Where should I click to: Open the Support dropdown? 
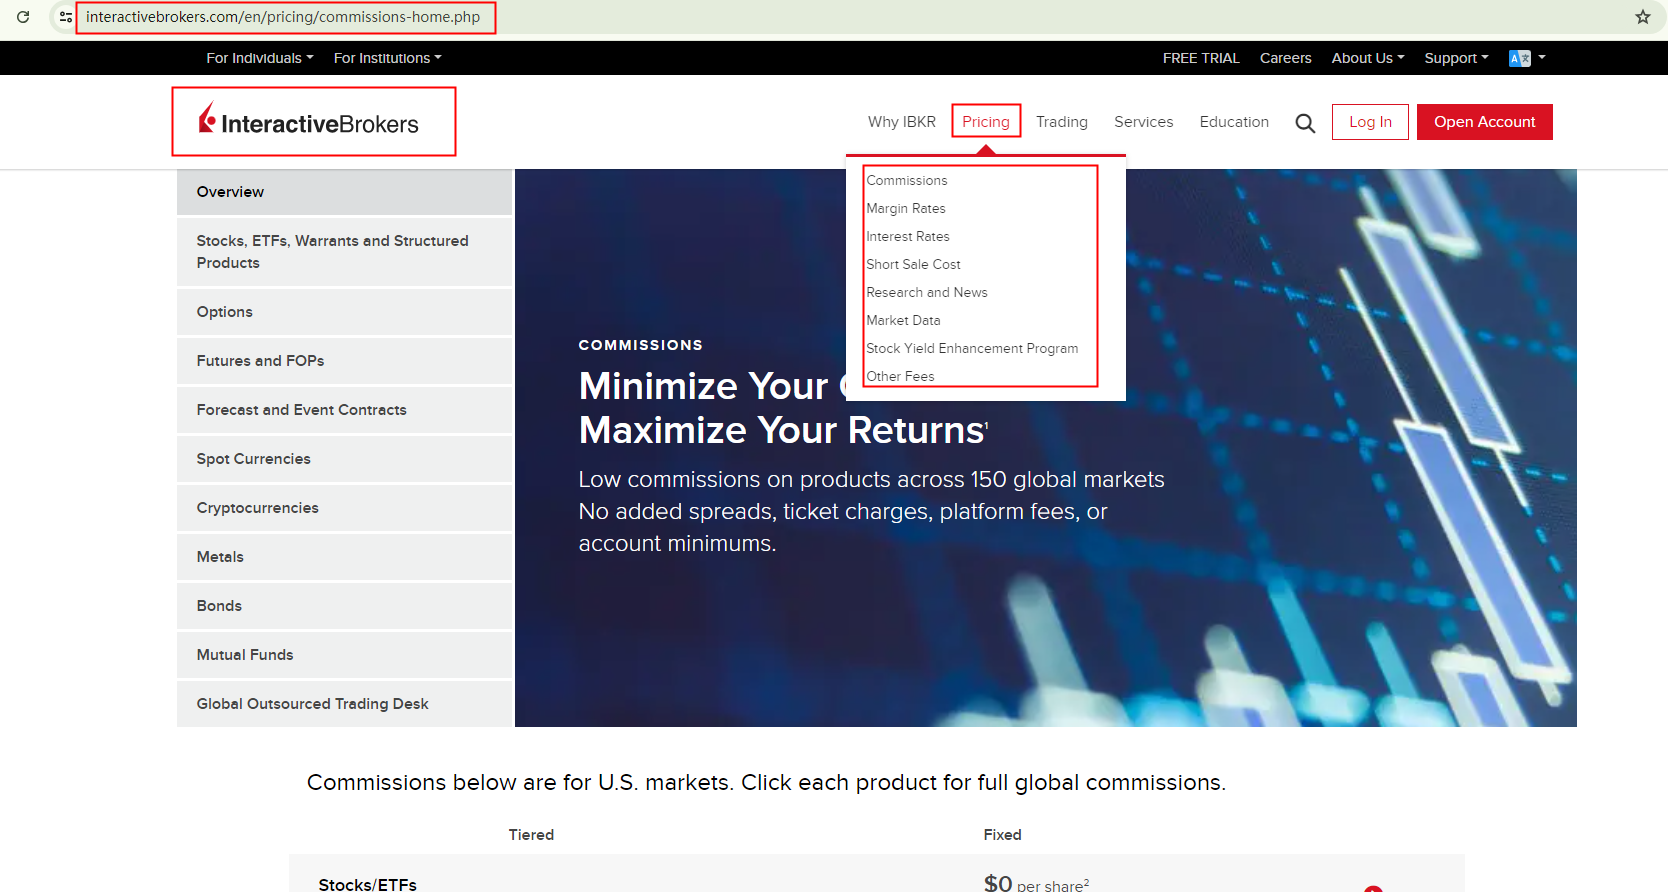pos(1456,58)
